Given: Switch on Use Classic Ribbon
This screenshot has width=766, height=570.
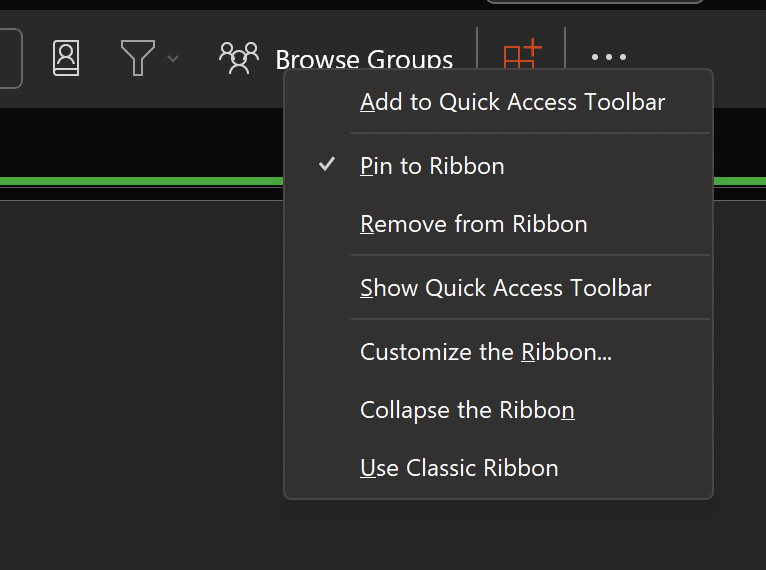Looking at the screenshot, I should click(459, 468).
